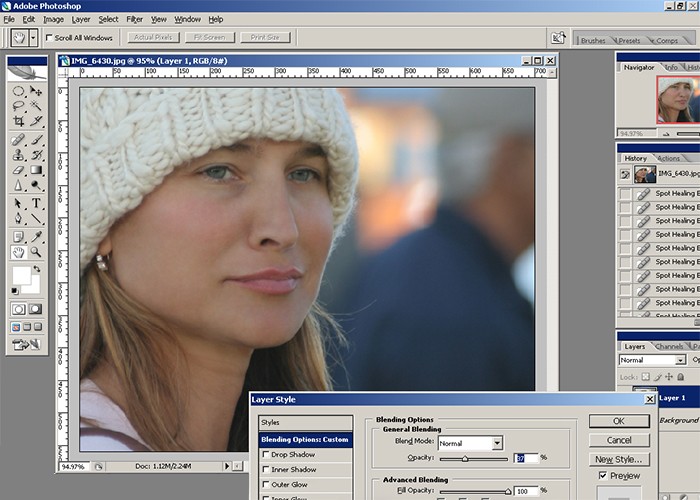Toggle Lock all in Layers panel
Screen dimensions: 700x500
(681, 377)
